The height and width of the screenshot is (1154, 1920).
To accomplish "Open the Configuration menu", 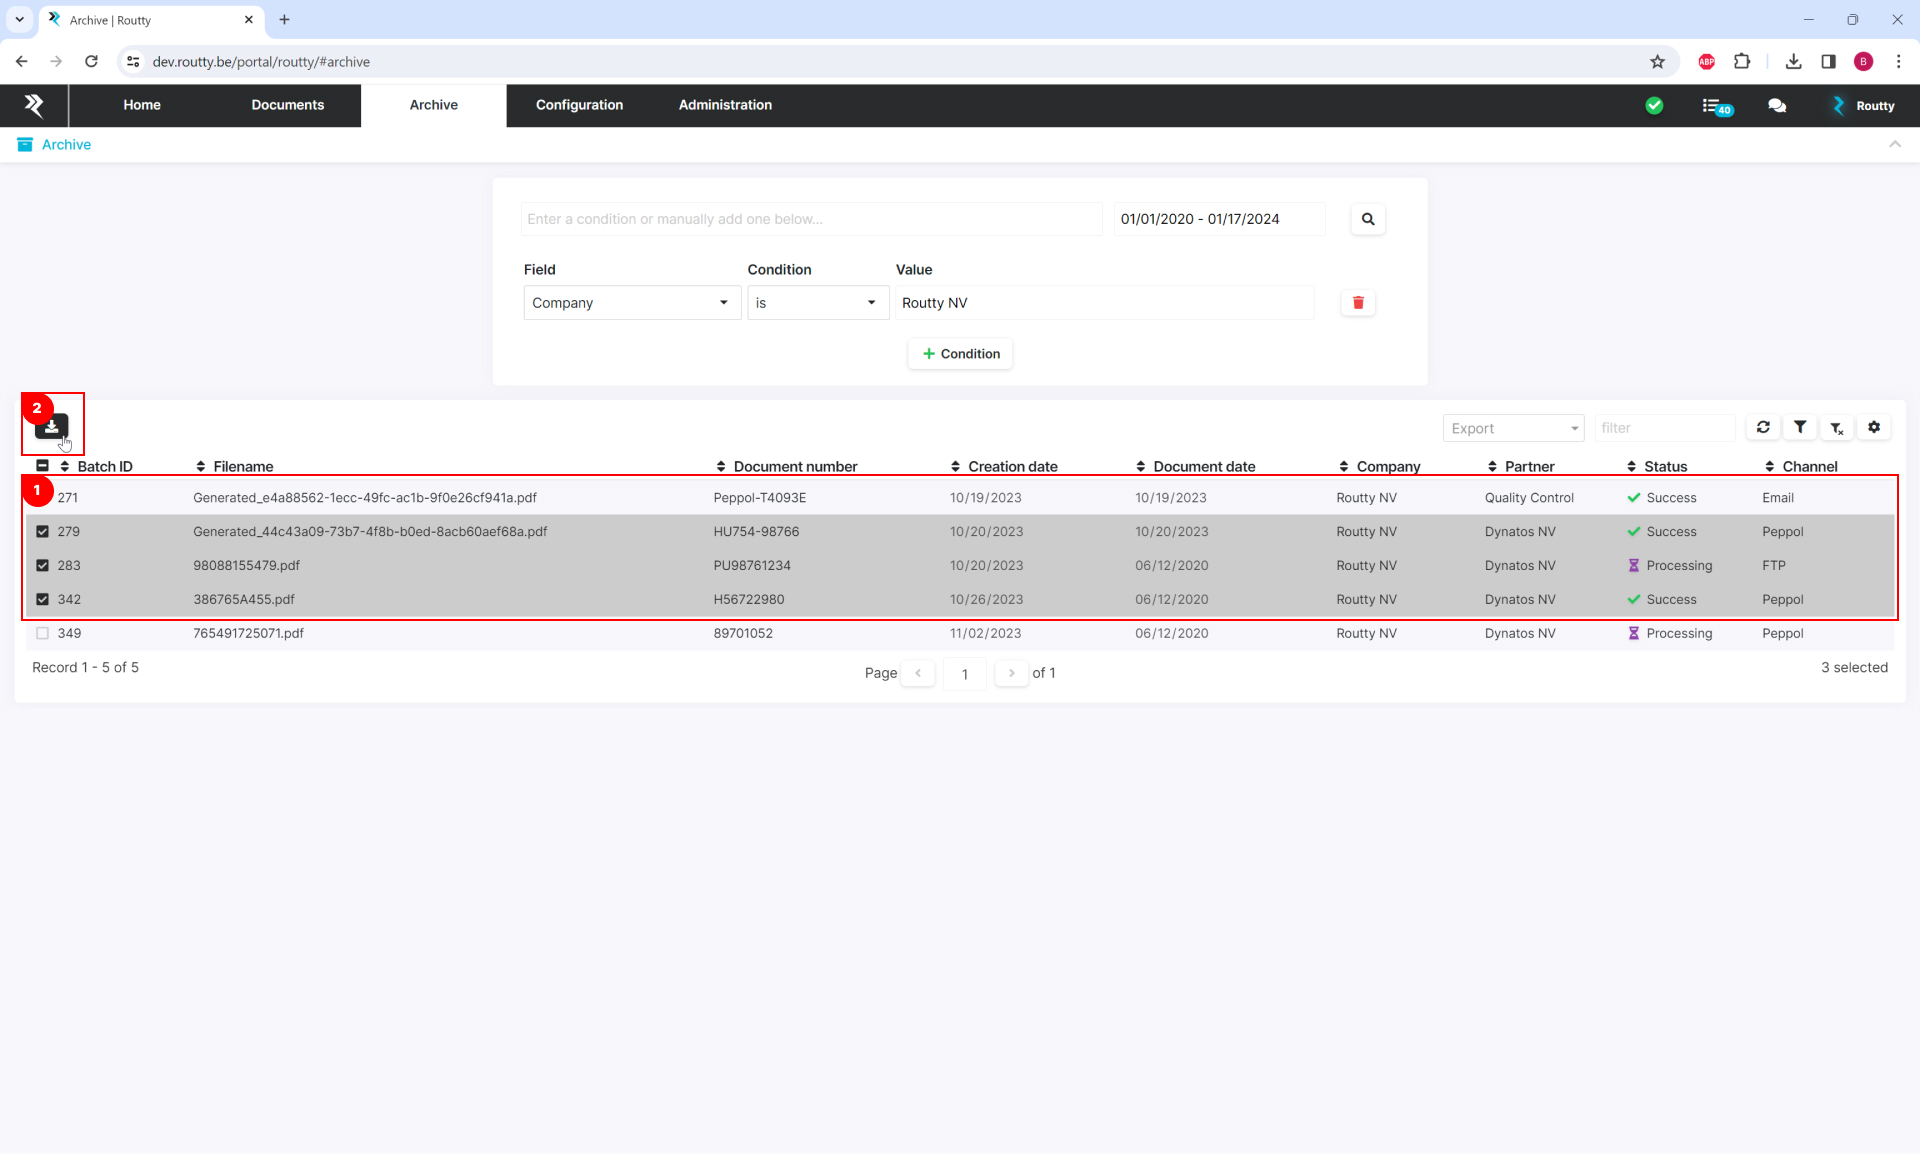I will coord(579,105).
